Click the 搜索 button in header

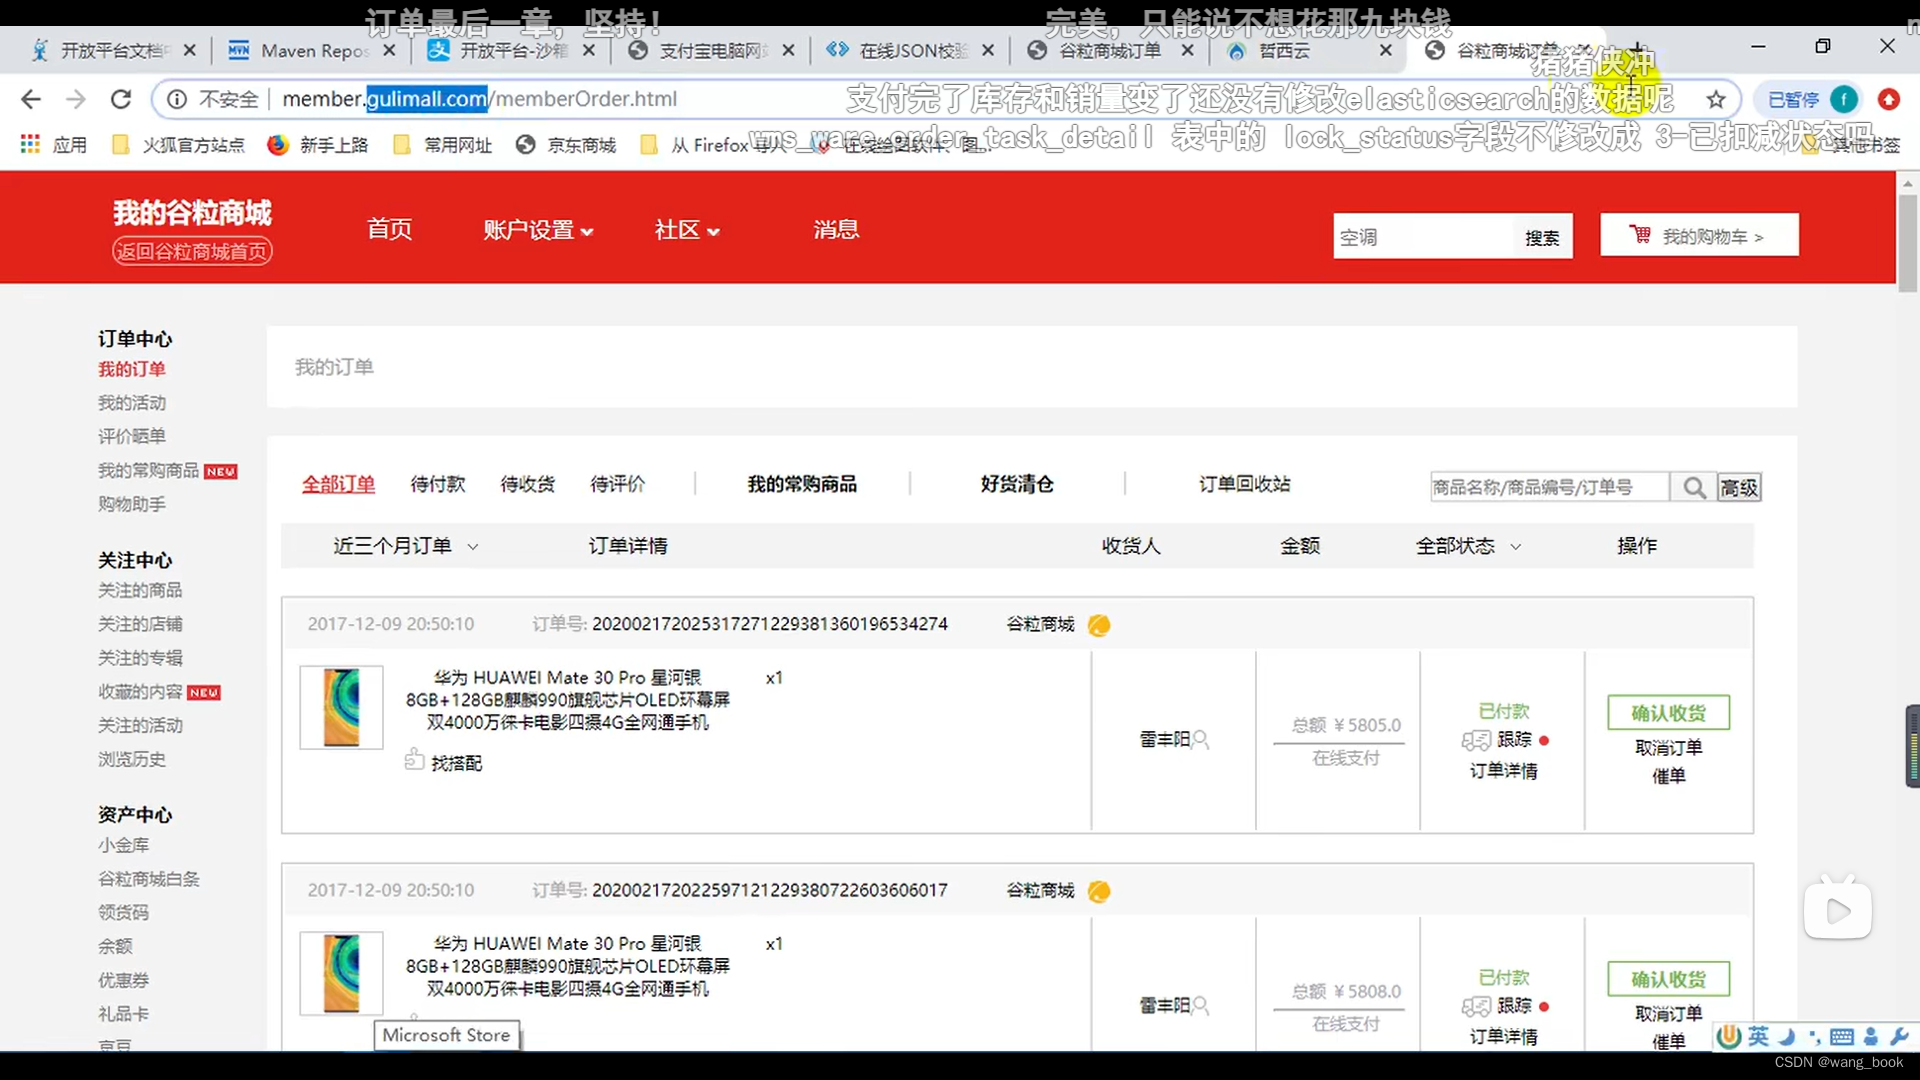click(1542, 238)
